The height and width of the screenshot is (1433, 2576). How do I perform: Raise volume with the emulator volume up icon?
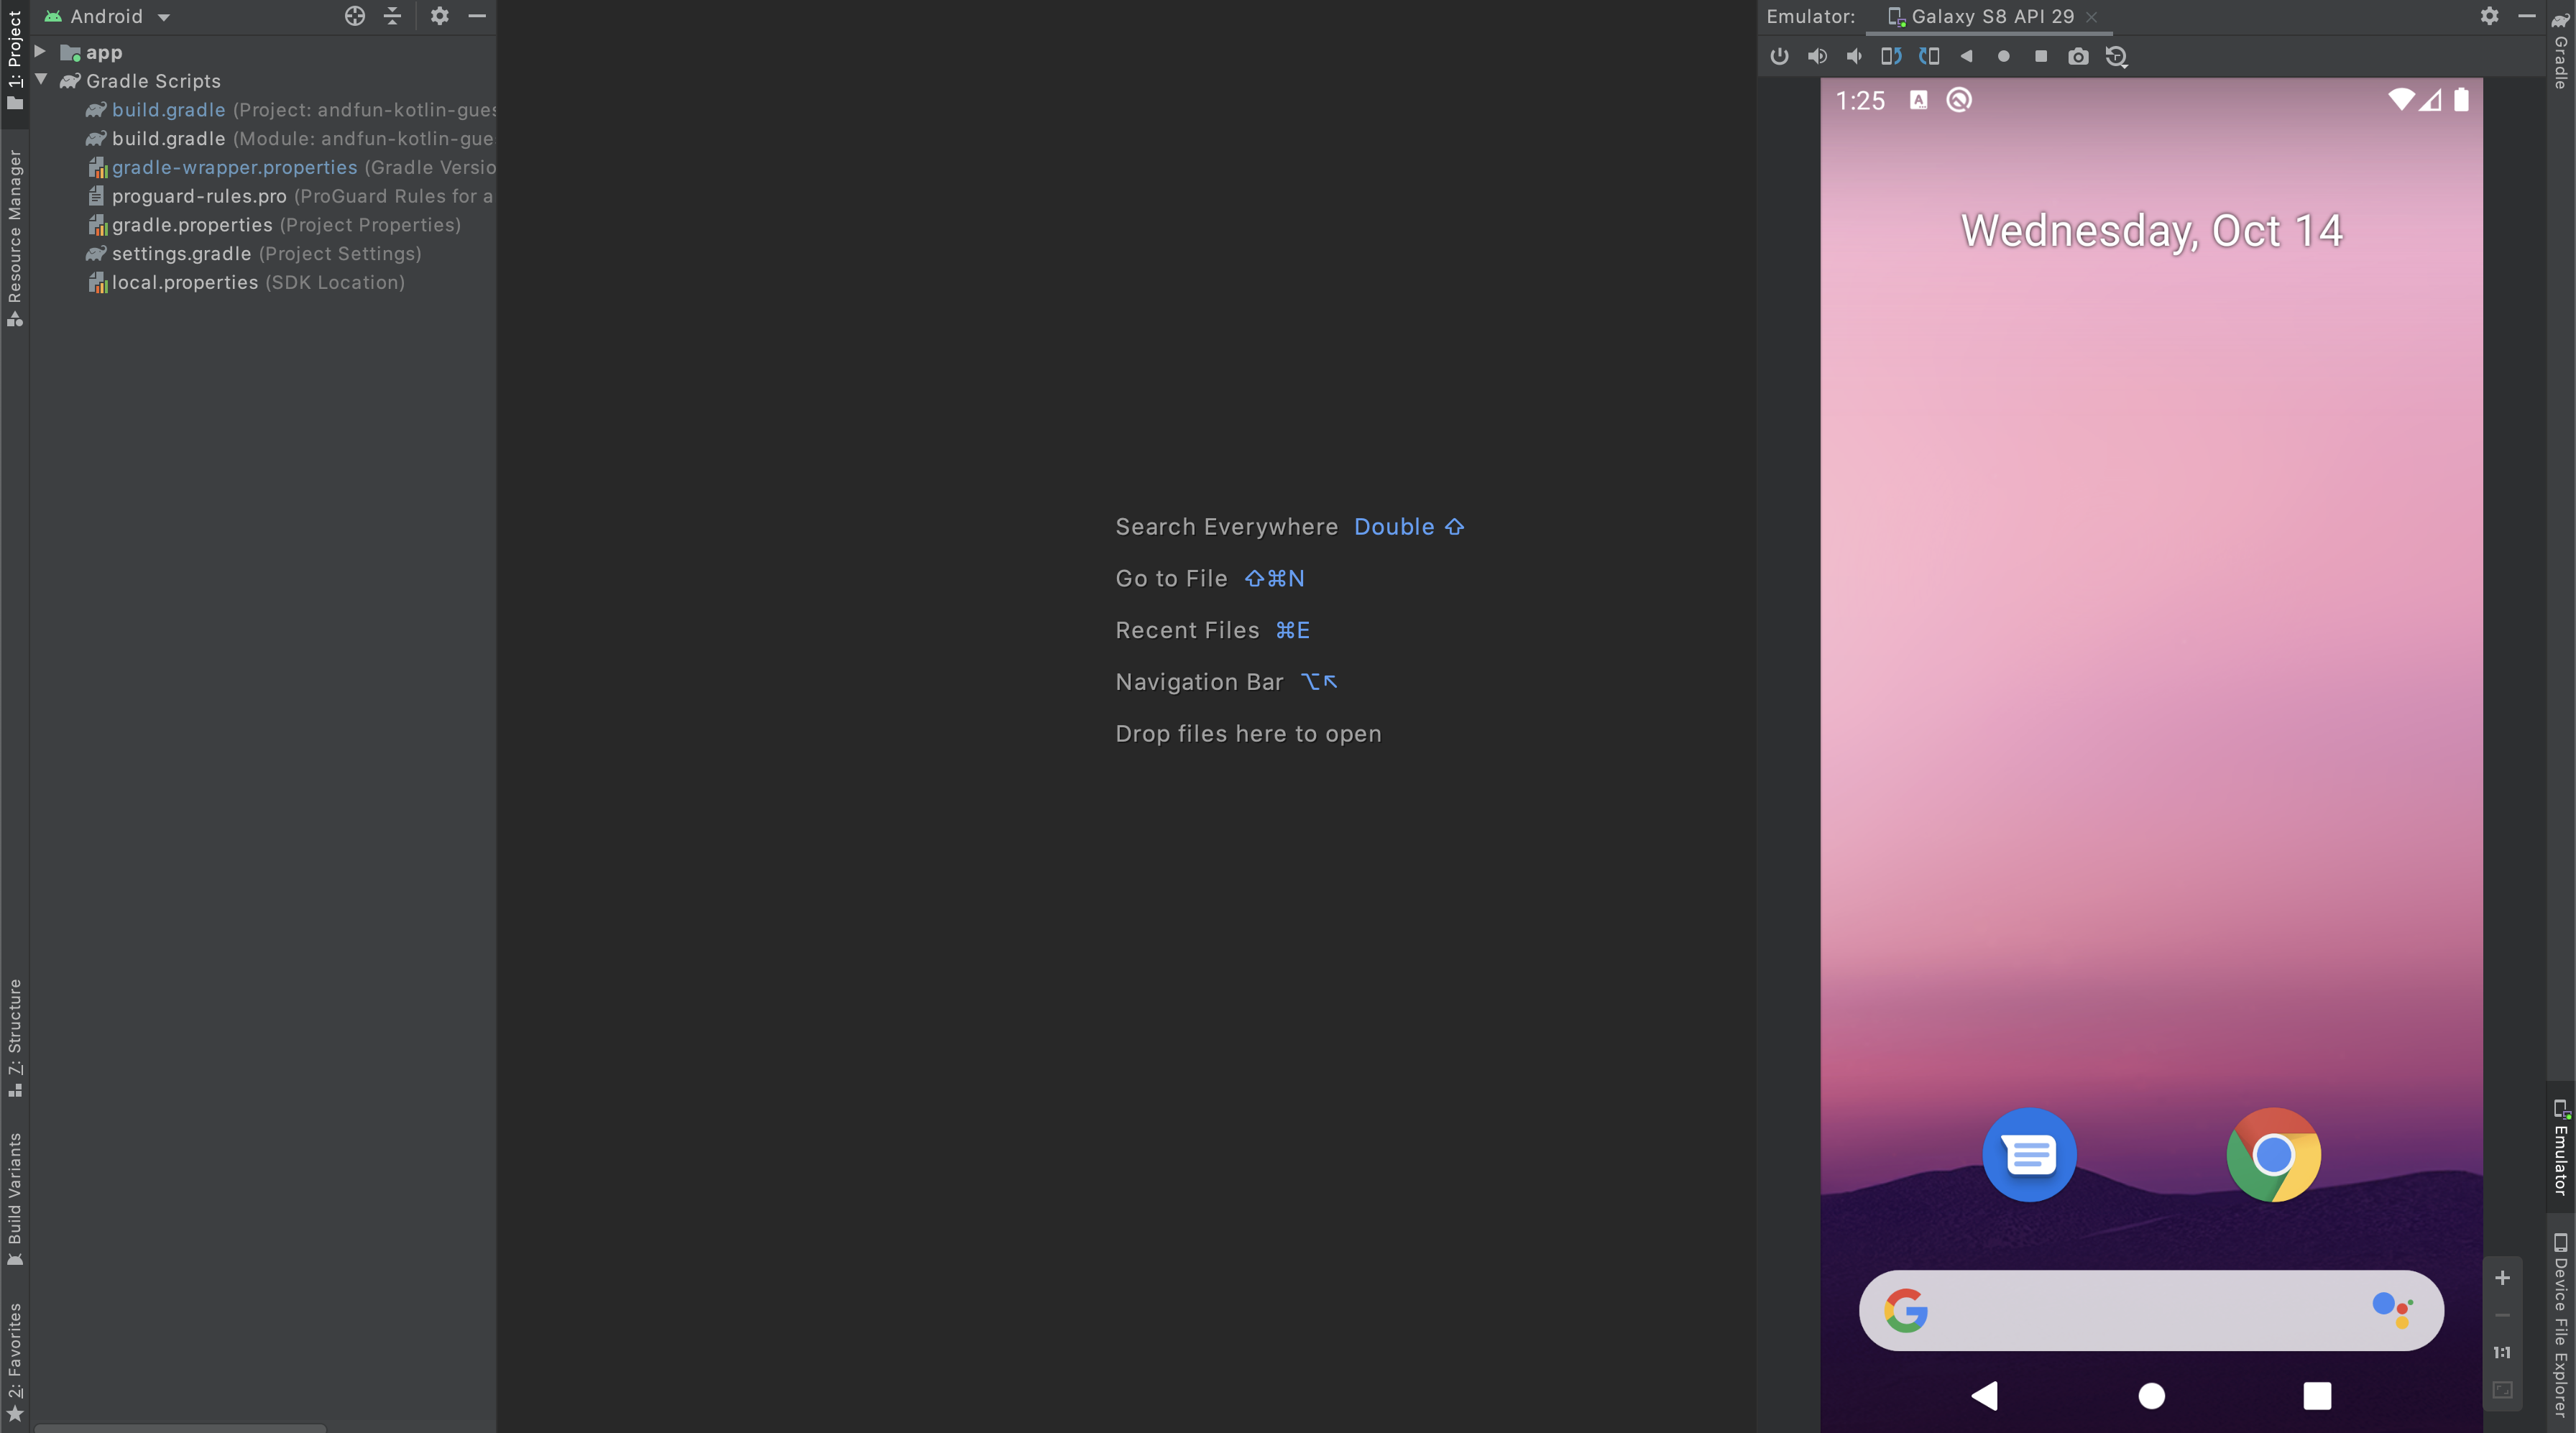pyautogui.click(x=1817, y=56)
